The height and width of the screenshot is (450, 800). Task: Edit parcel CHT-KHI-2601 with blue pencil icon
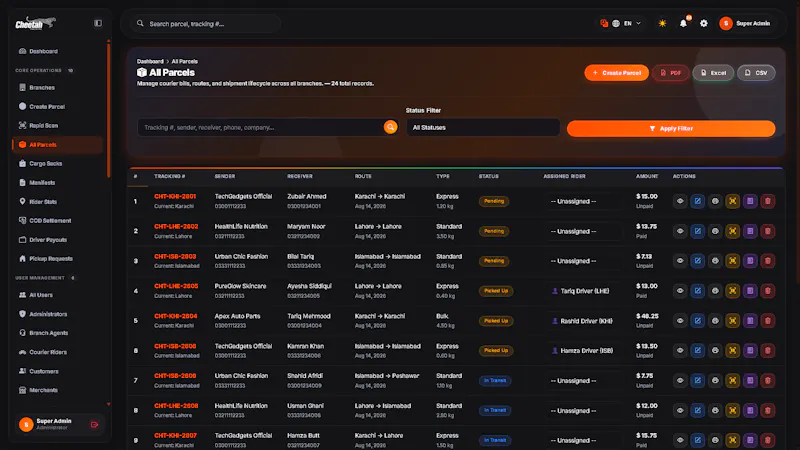697,201
